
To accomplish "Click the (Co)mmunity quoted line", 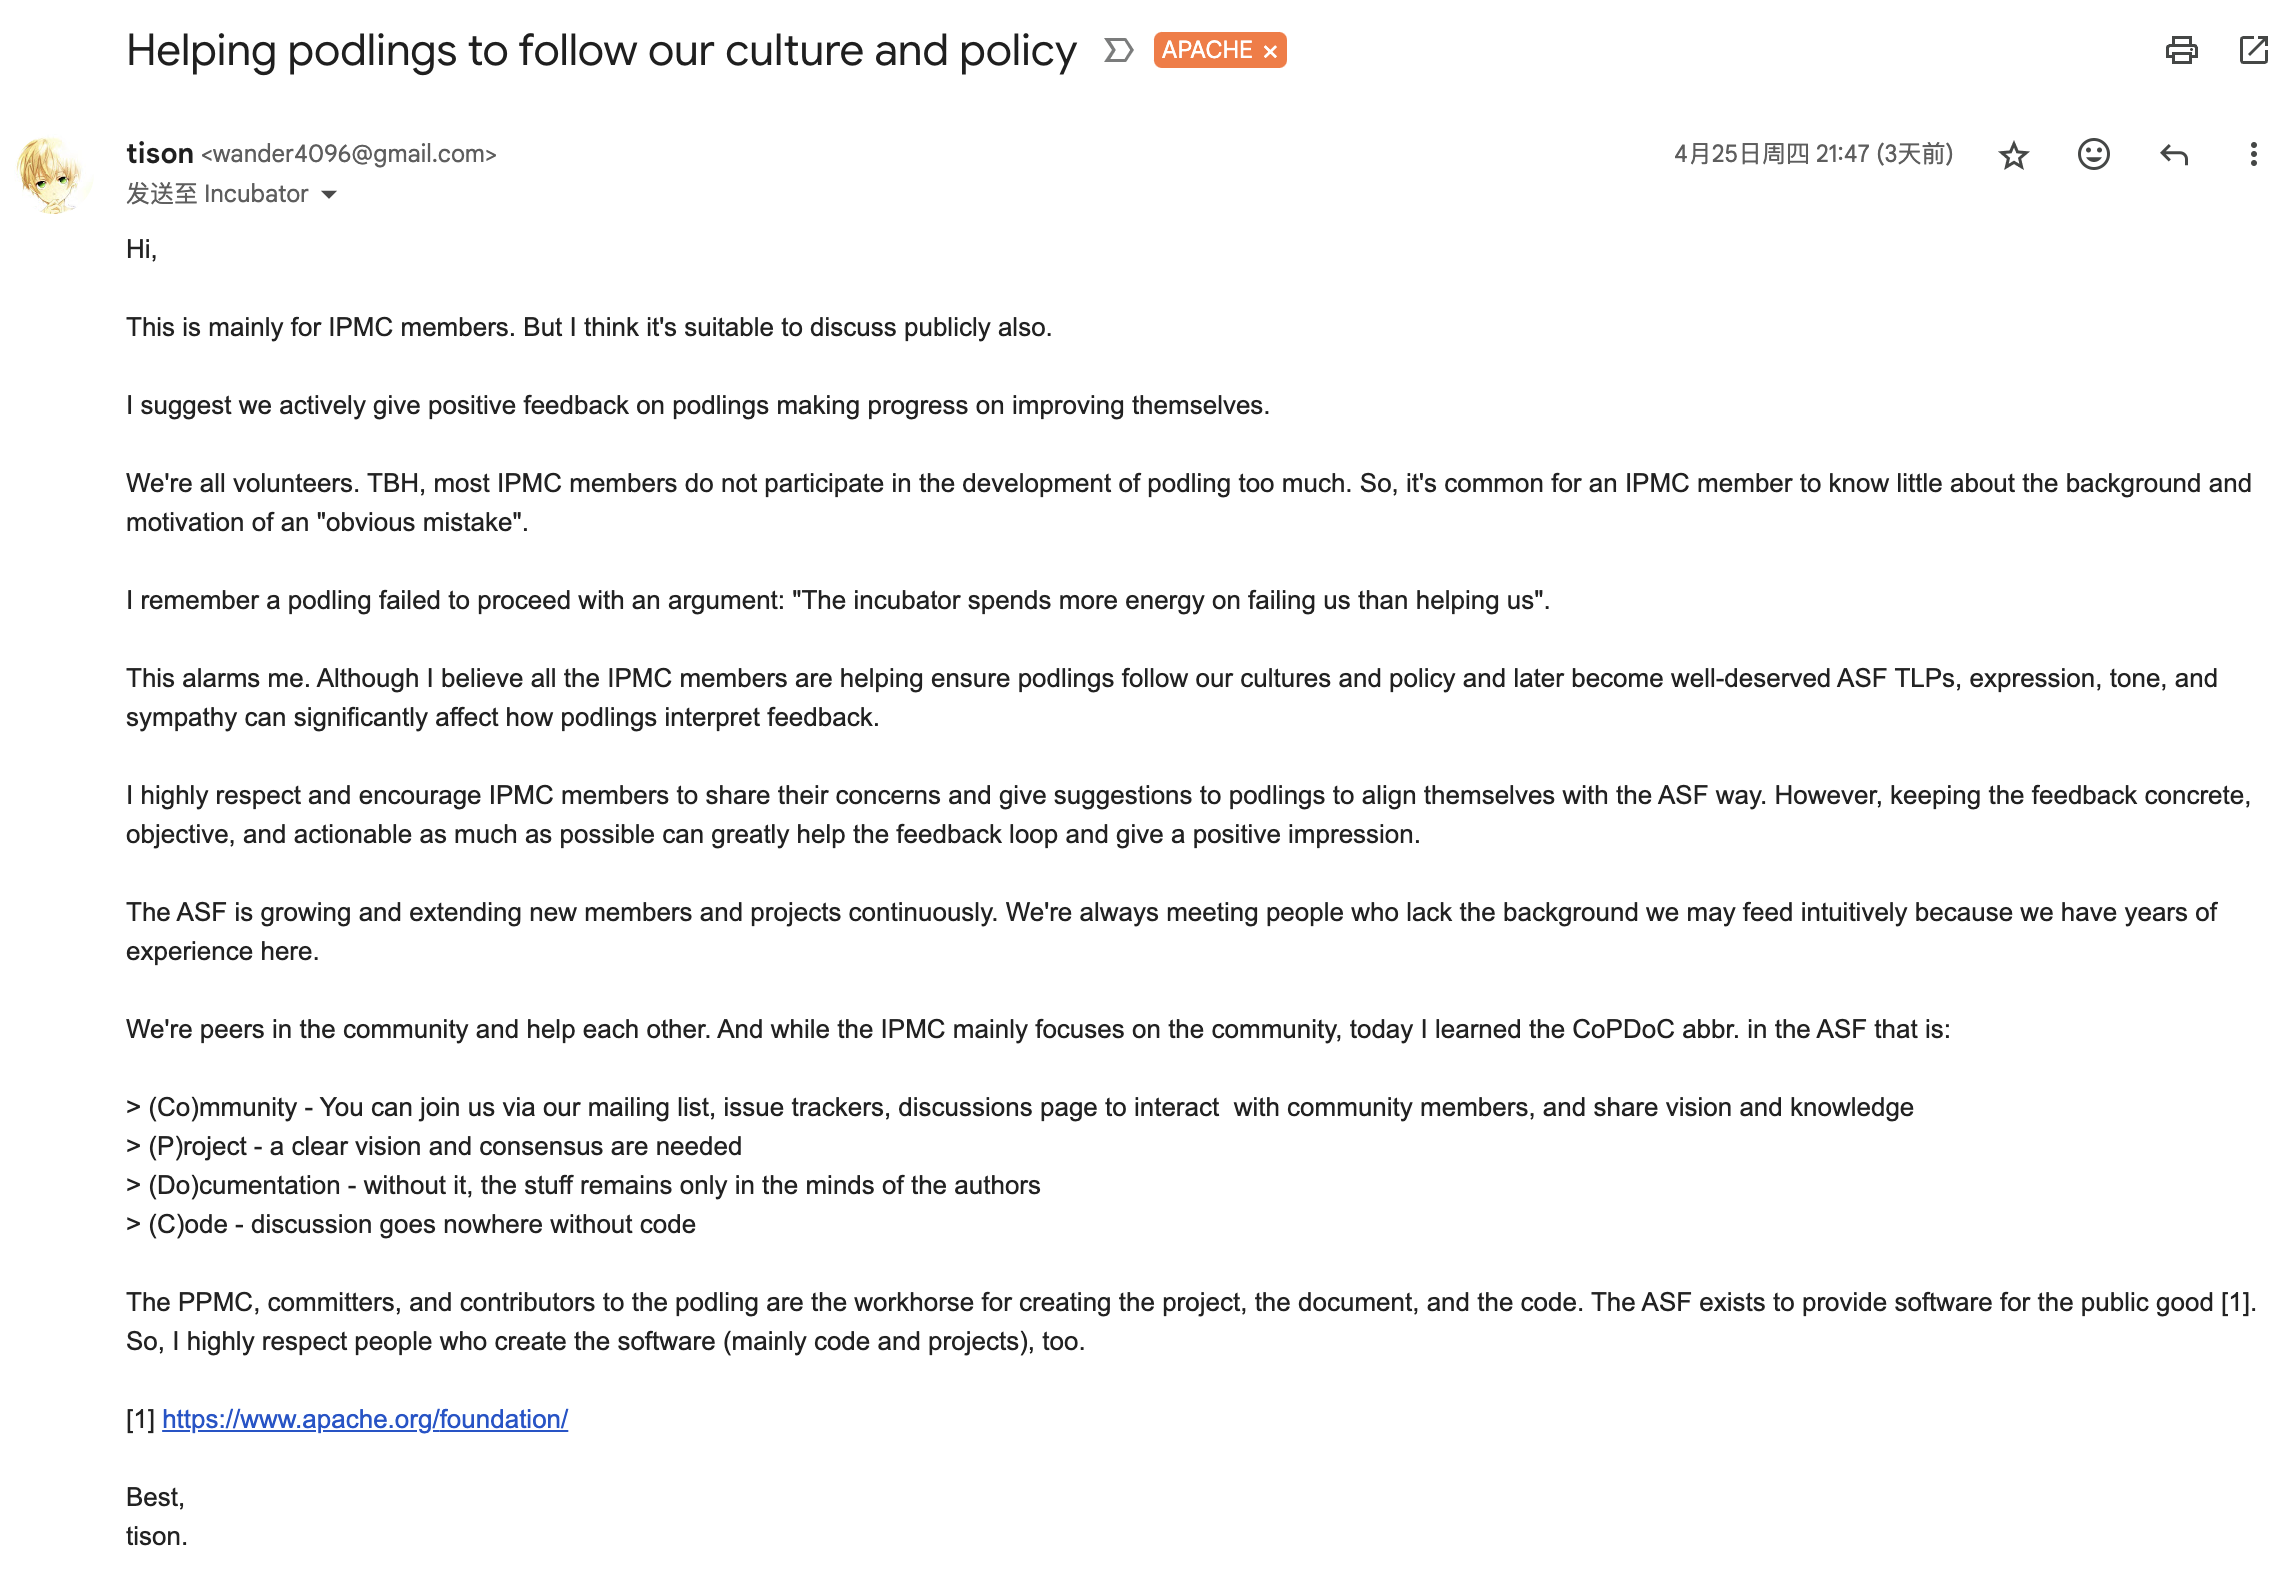I will (x=1020, y=1107).
